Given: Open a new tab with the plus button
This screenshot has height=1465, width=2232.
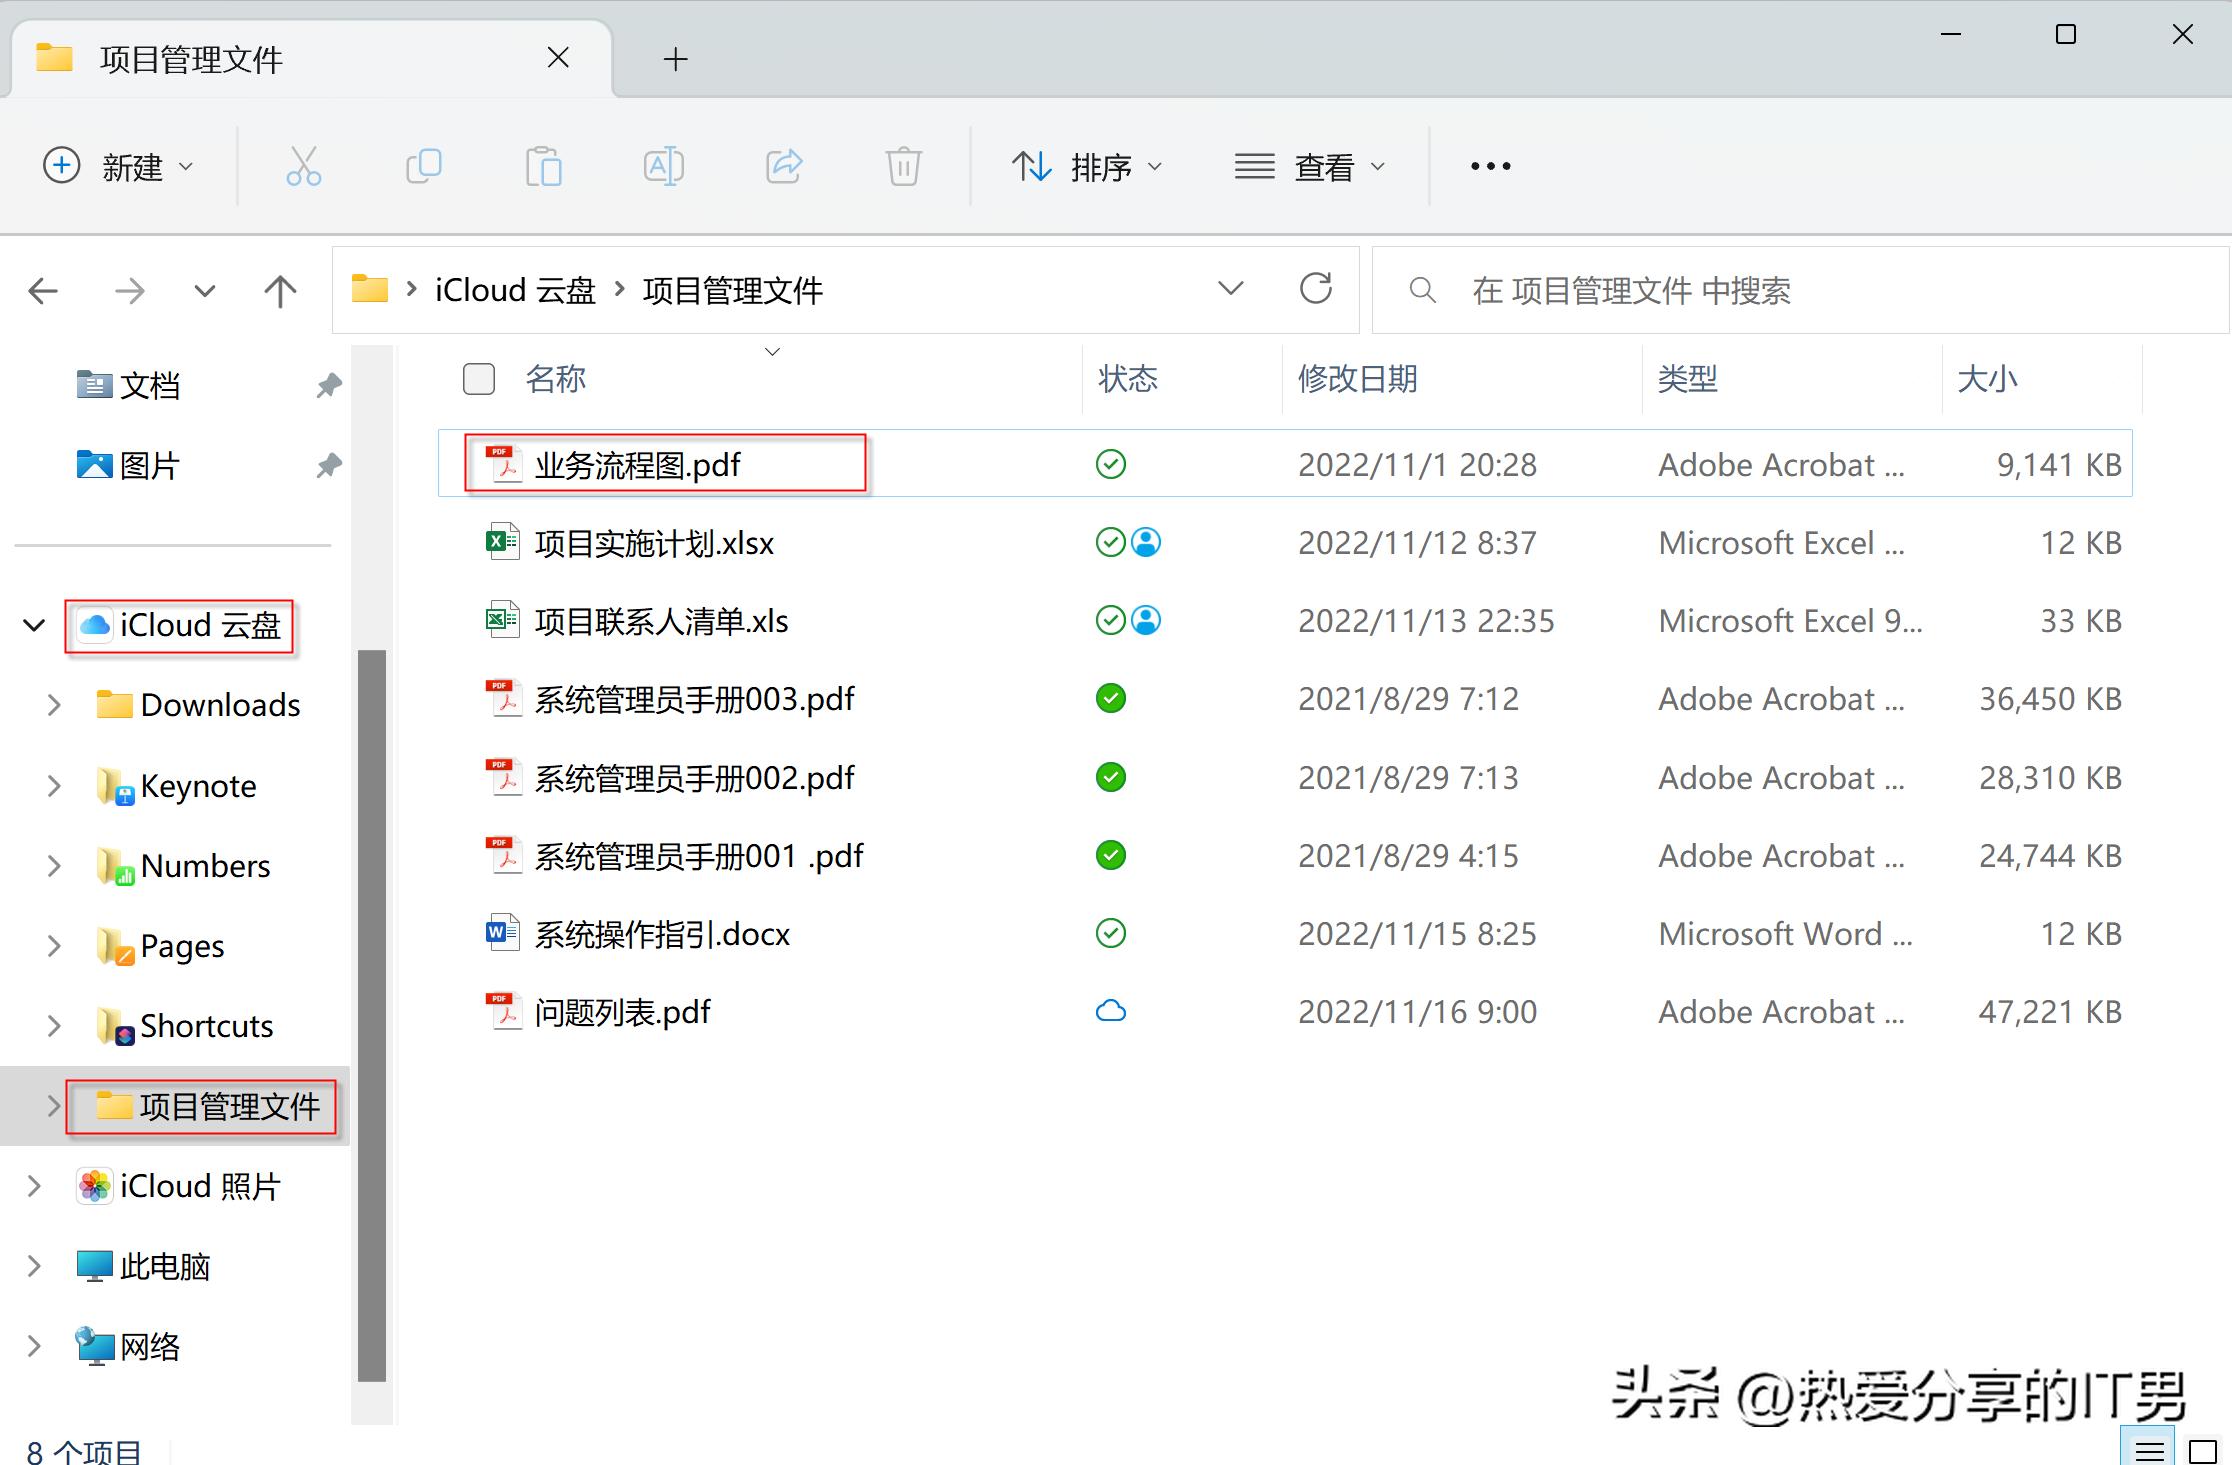Looking at the screenshot, I should tap(676, 59).
